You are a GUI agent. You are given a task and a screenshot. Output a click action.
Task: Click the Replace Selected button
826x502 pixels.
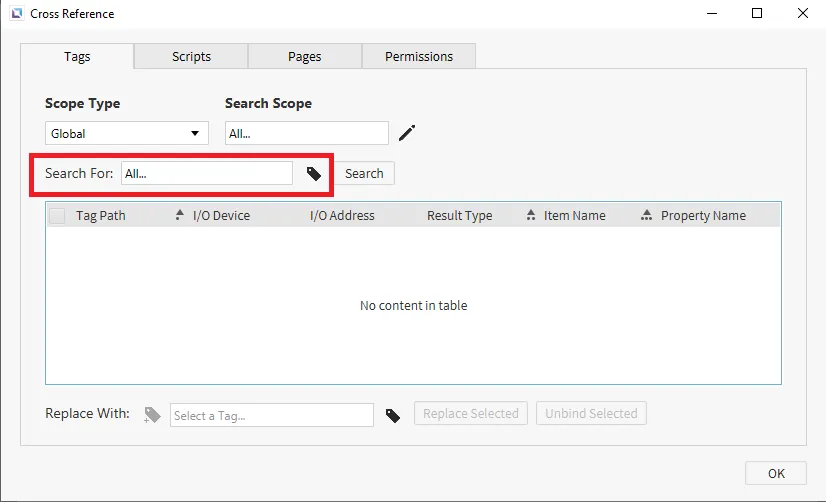470,413
